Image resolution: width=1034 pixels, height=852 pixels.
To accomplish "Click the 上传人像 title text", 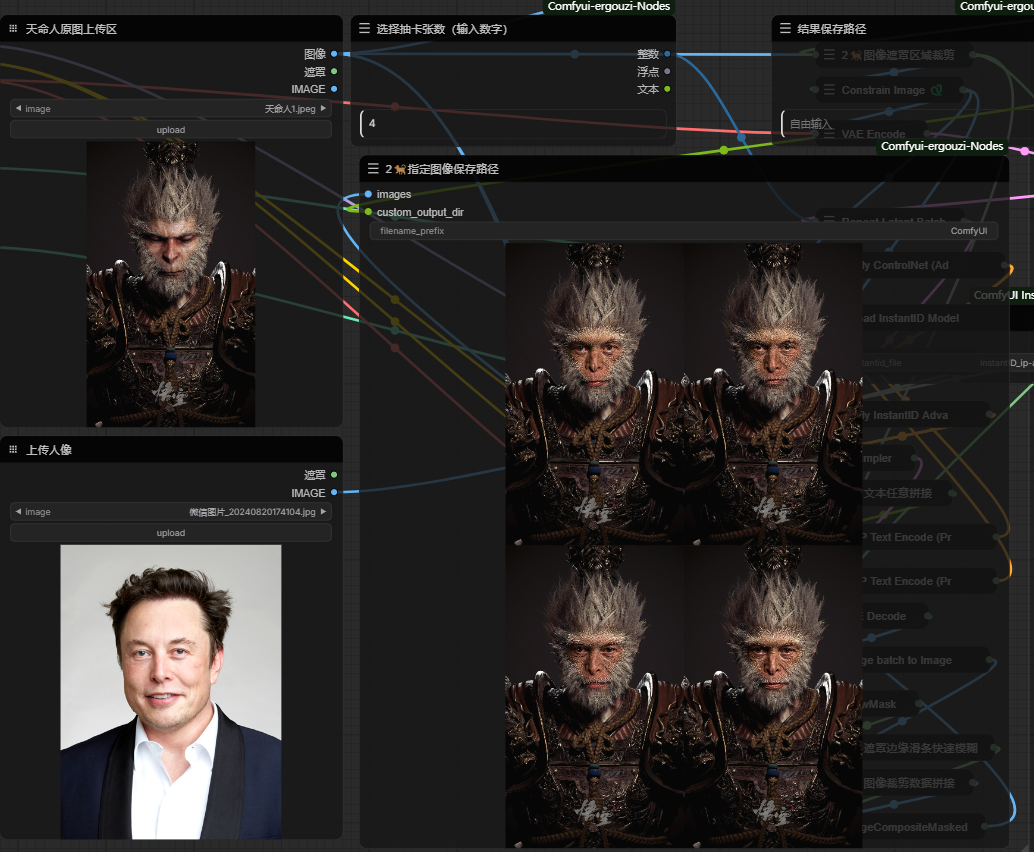I will pyautogui.click(x=49, y=449).
